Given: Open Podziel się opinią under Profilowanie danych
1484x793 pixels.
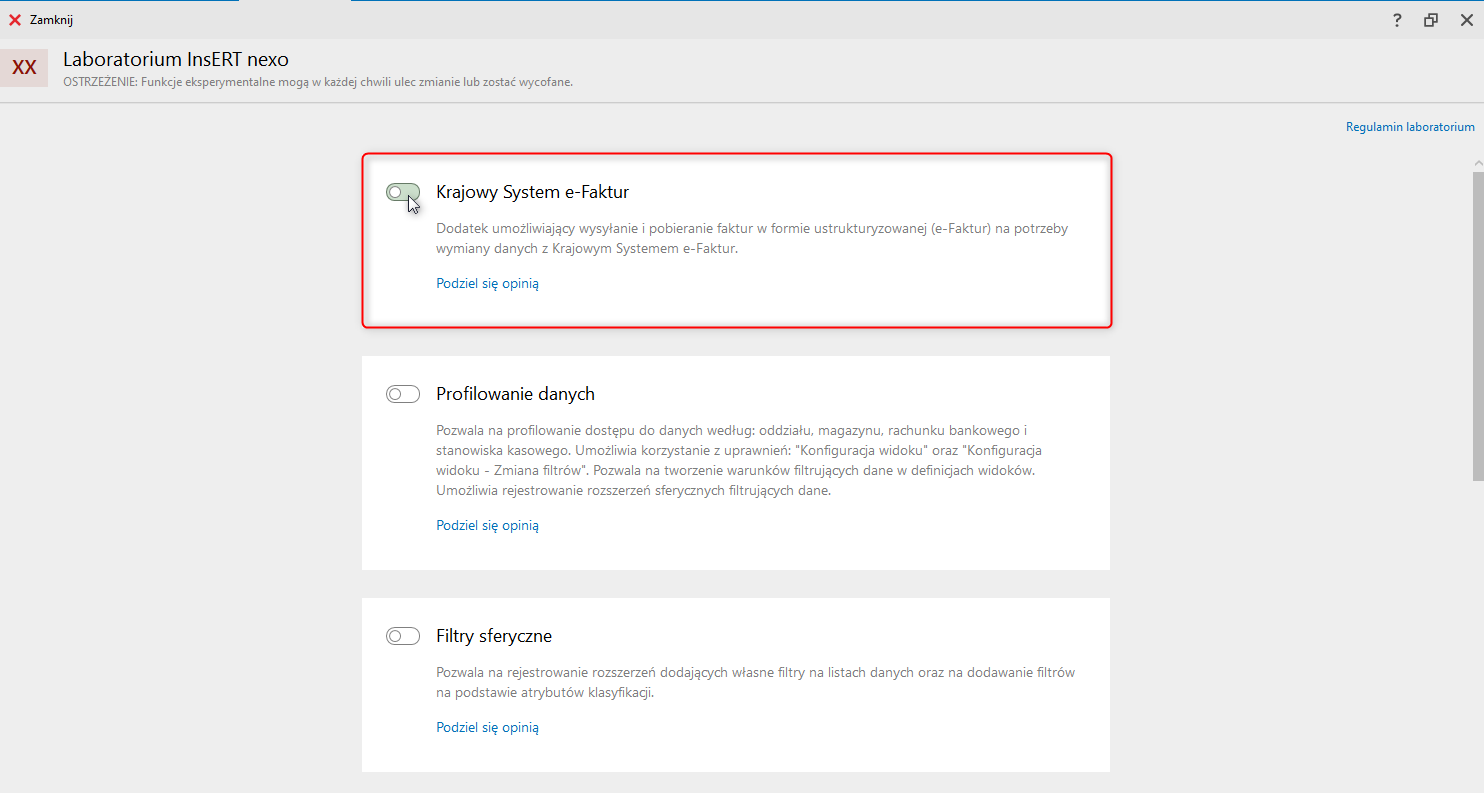Looking at the screenshot, I should click(x=487, y=525).
